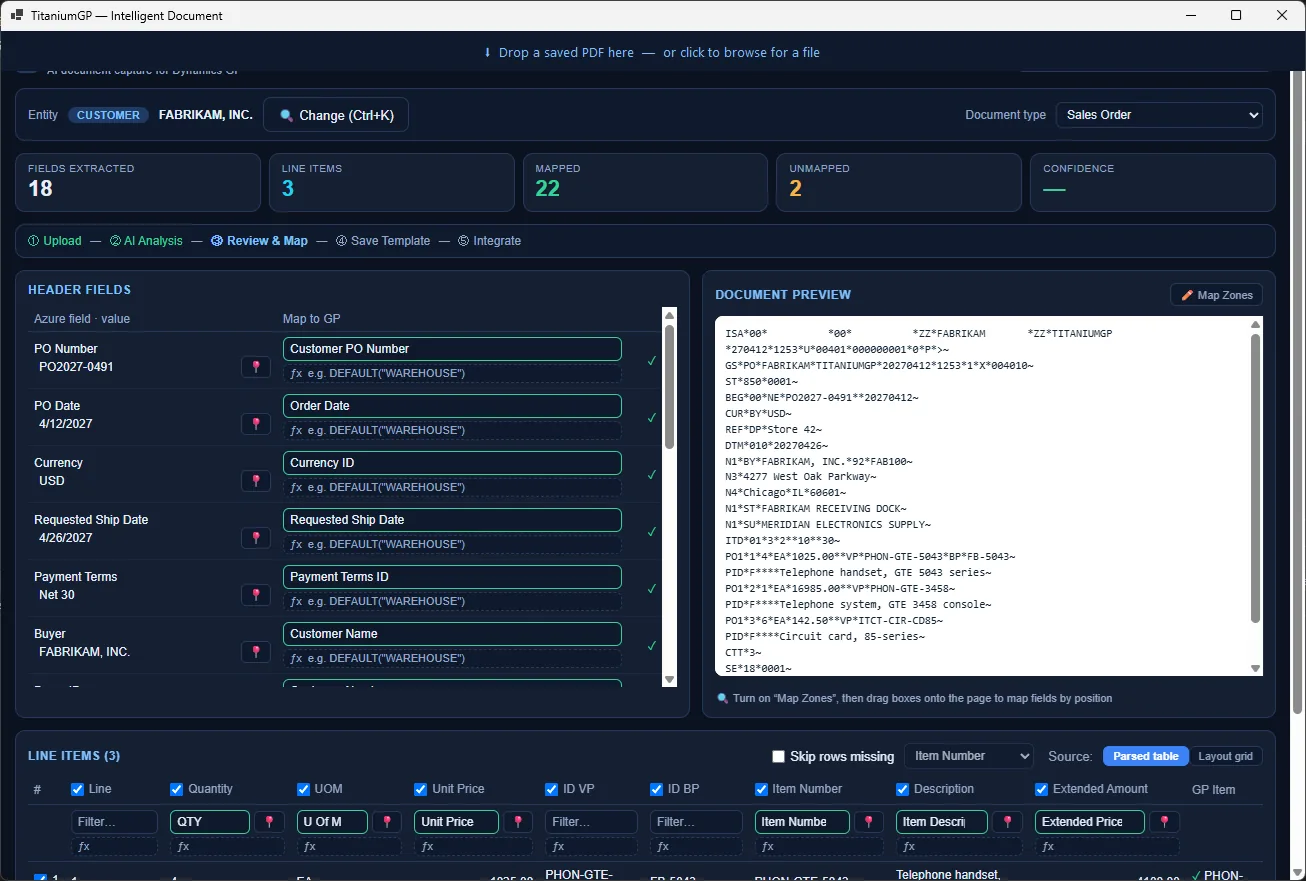Click the CUSTOMER entity badge

coord(108,115)
